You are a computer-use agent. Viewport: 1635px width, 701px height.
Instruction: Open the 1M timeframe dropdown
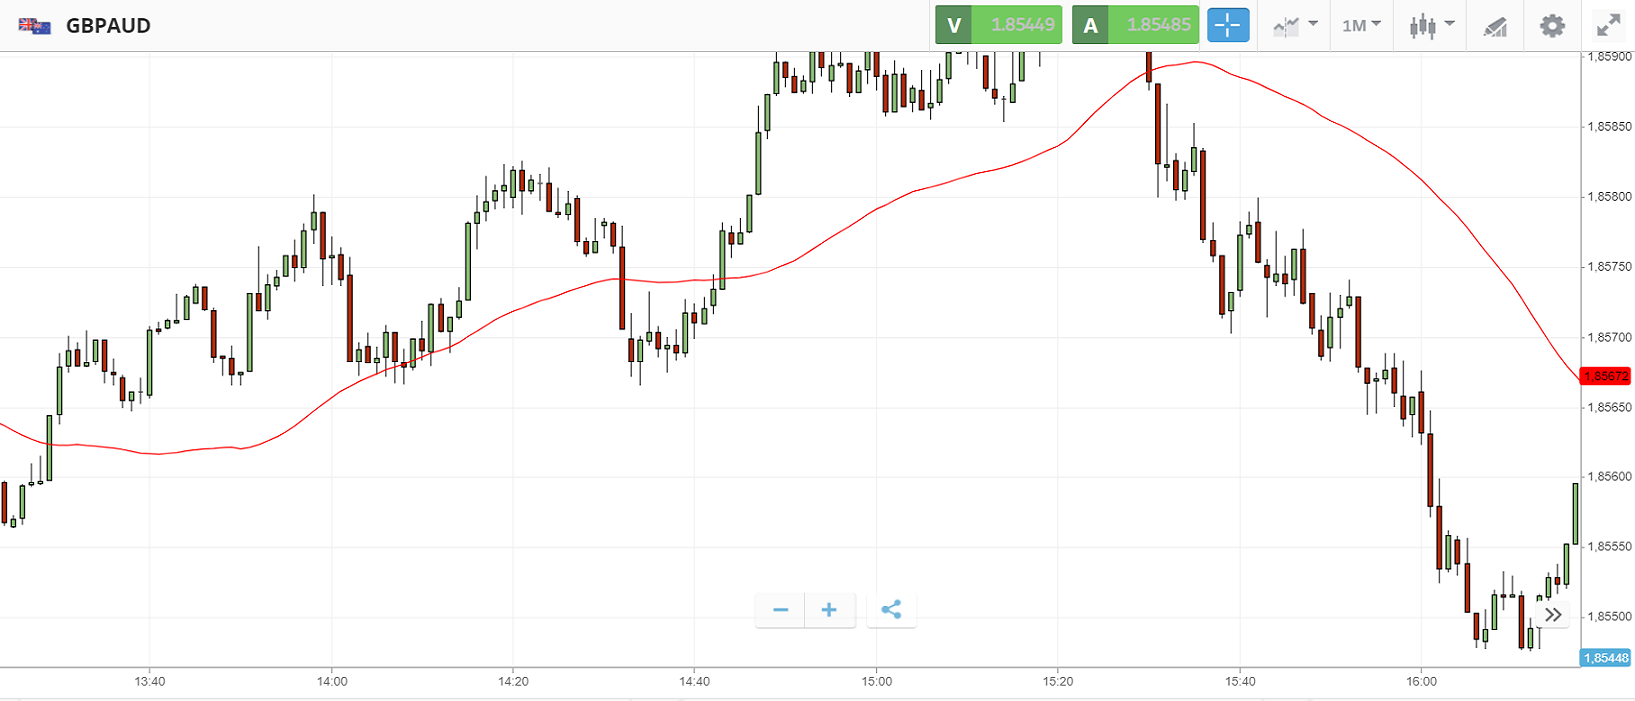(1361, 25)
